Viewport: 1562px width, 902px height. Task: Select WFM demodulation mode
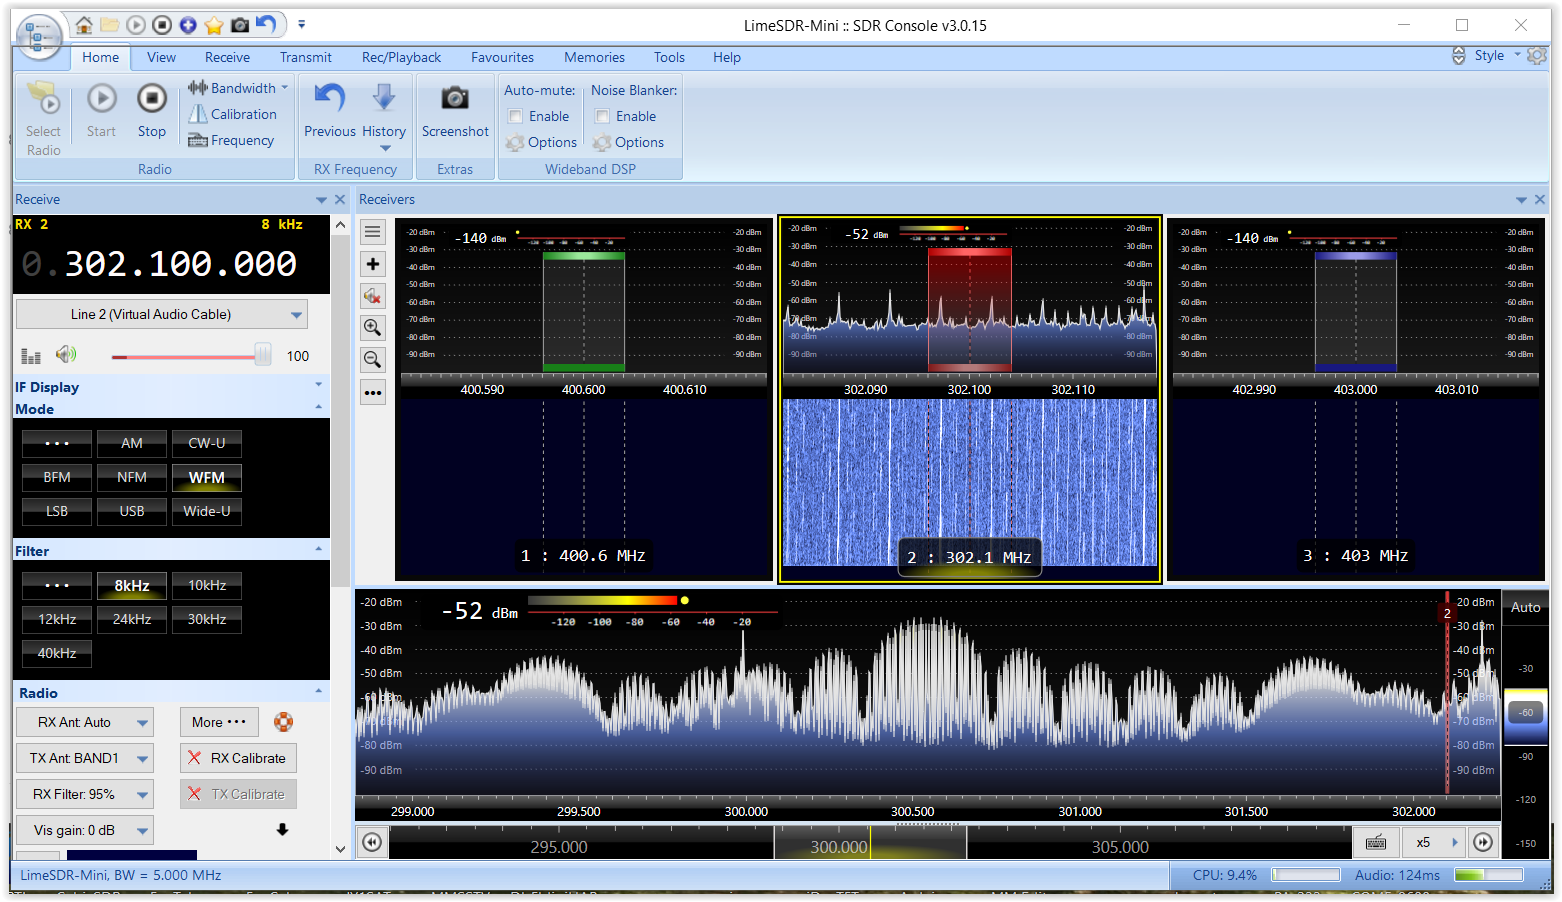(207, 477)
